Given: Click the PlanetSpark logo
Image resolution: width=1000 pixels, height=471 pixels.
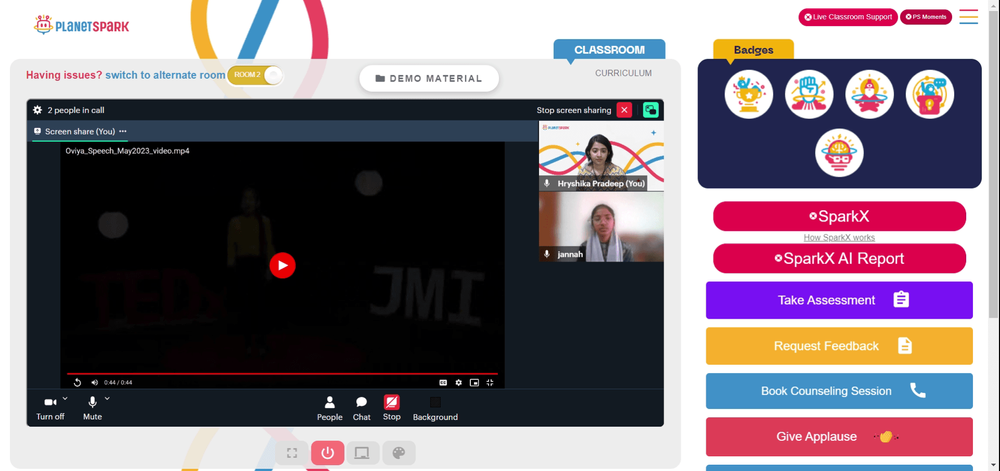Looking at the screenshot, I should [x=82, y=25].
